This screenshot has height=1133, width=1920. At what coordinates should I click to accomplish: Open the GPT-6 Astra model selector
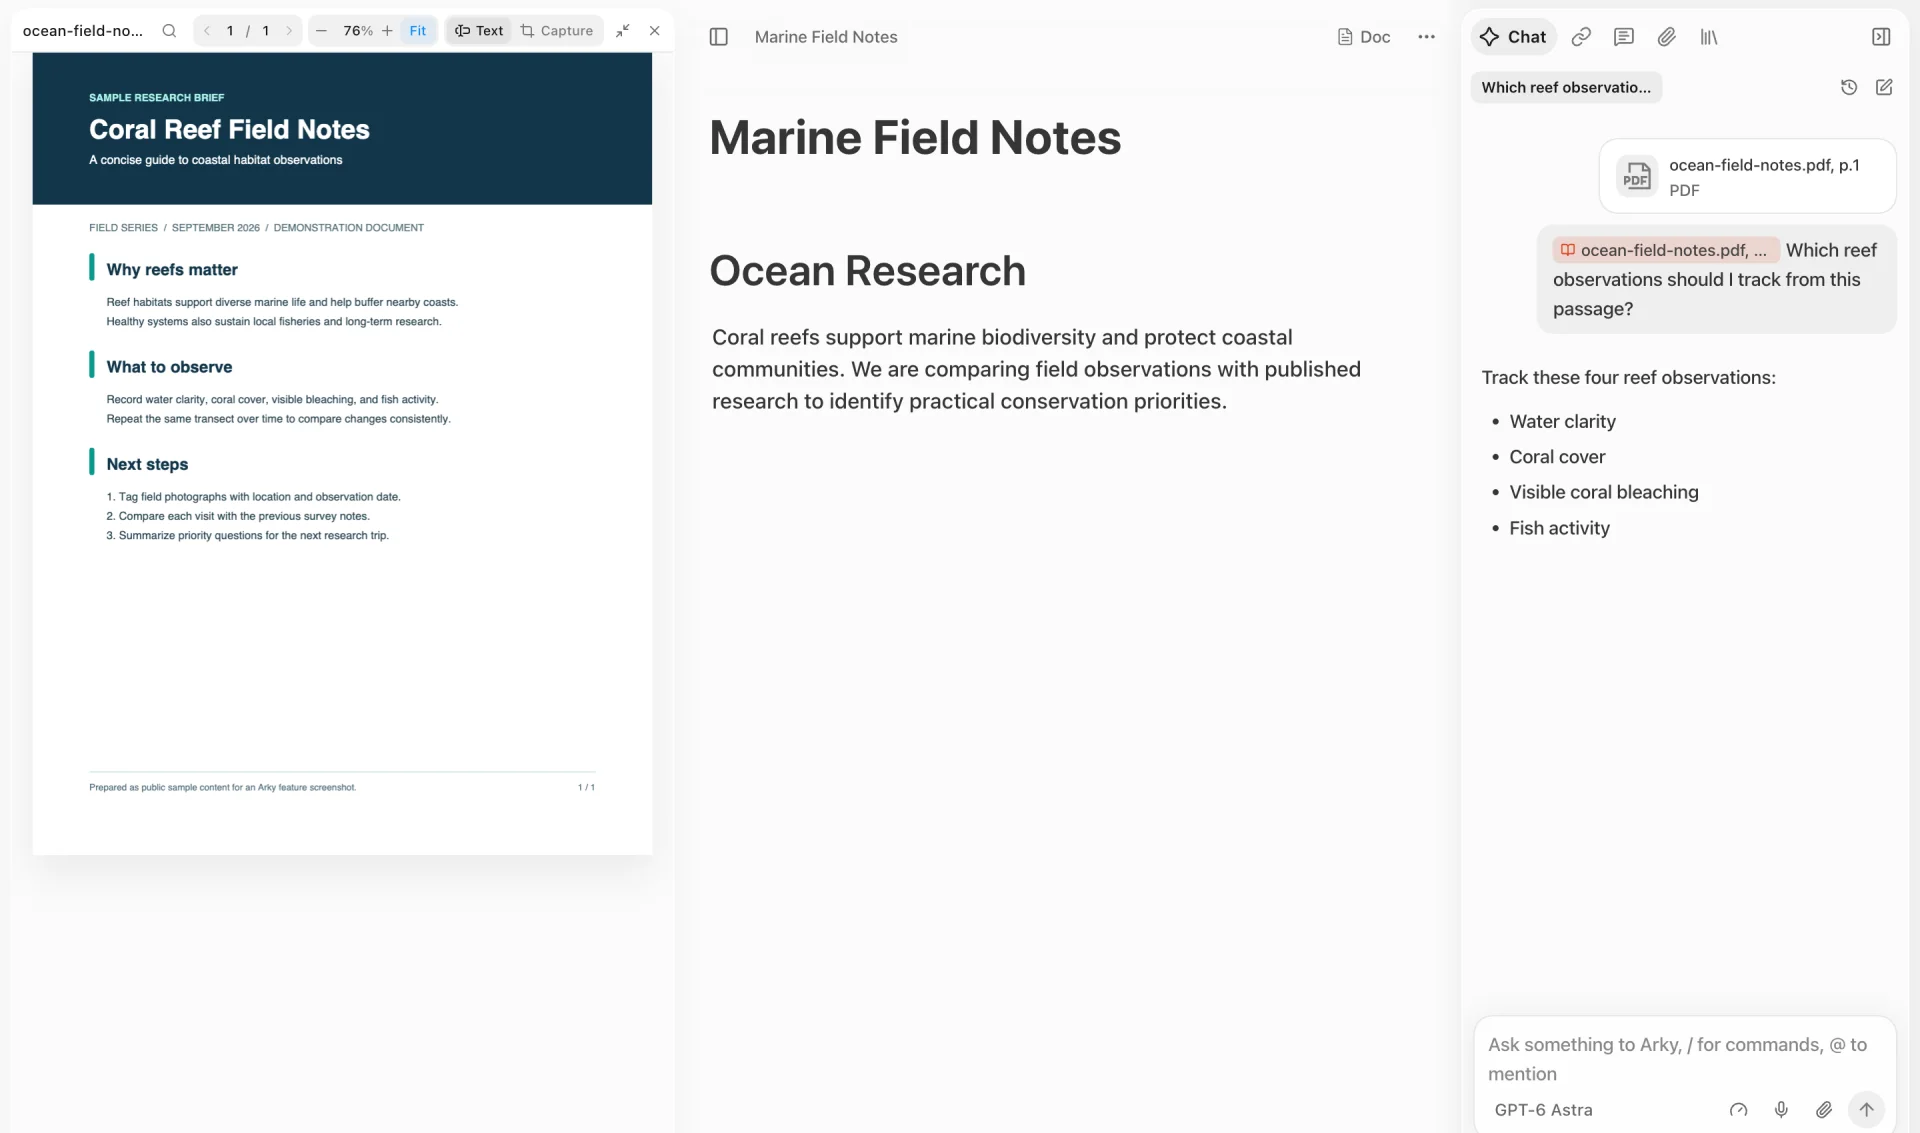coord(1543,1110)
